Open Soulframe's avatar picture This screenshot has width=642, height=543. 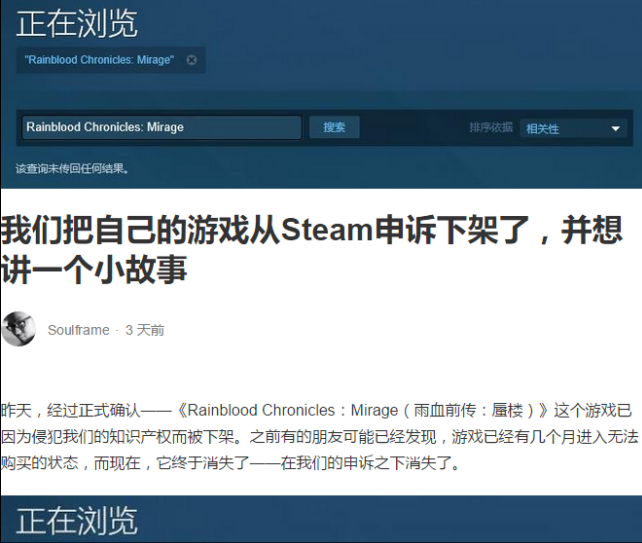18,329
